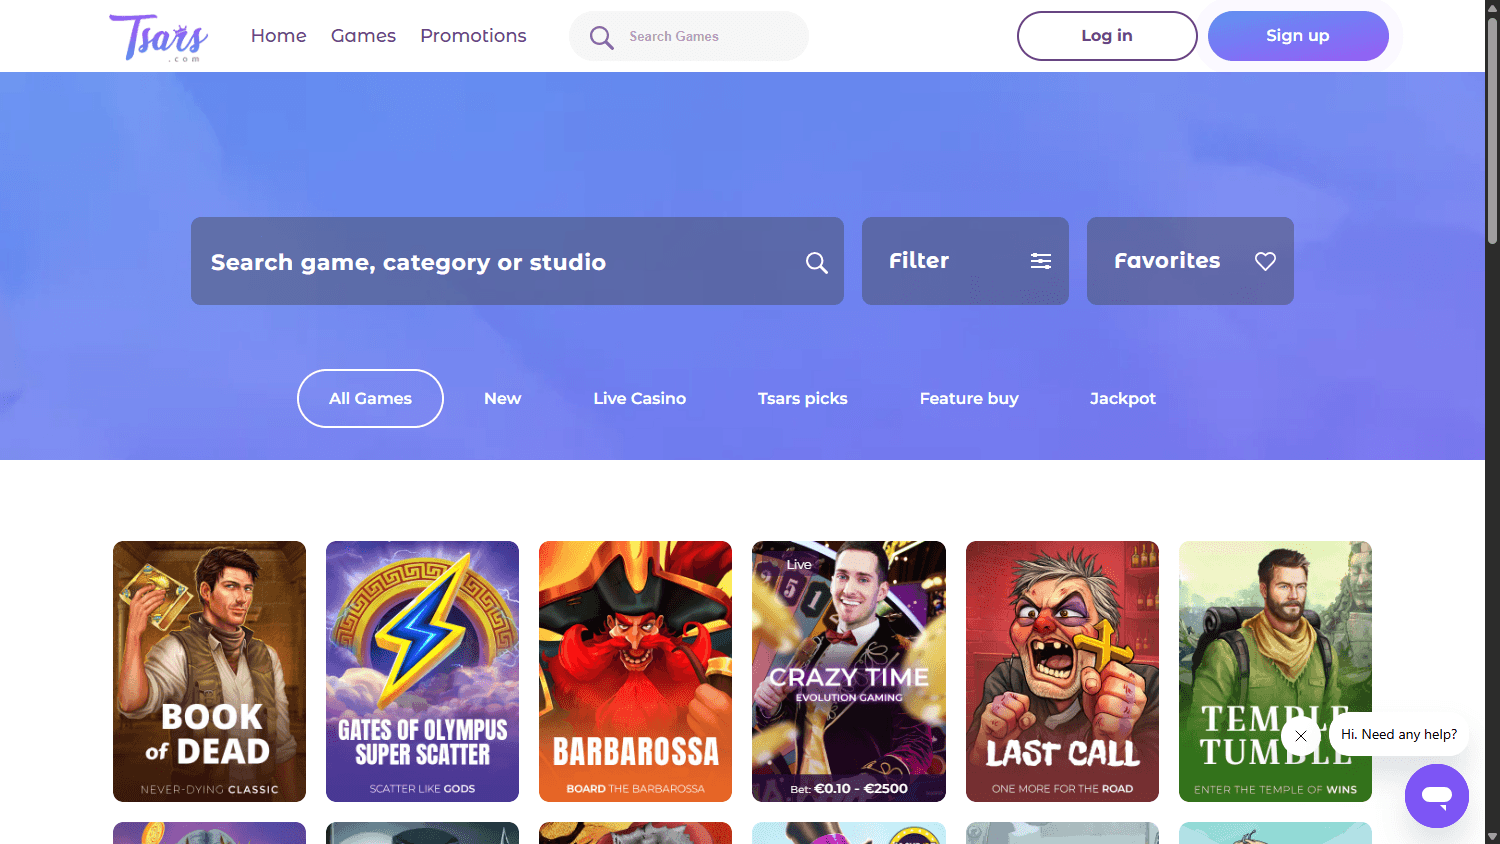Click the filter sliders icon

coord(1041,261)
